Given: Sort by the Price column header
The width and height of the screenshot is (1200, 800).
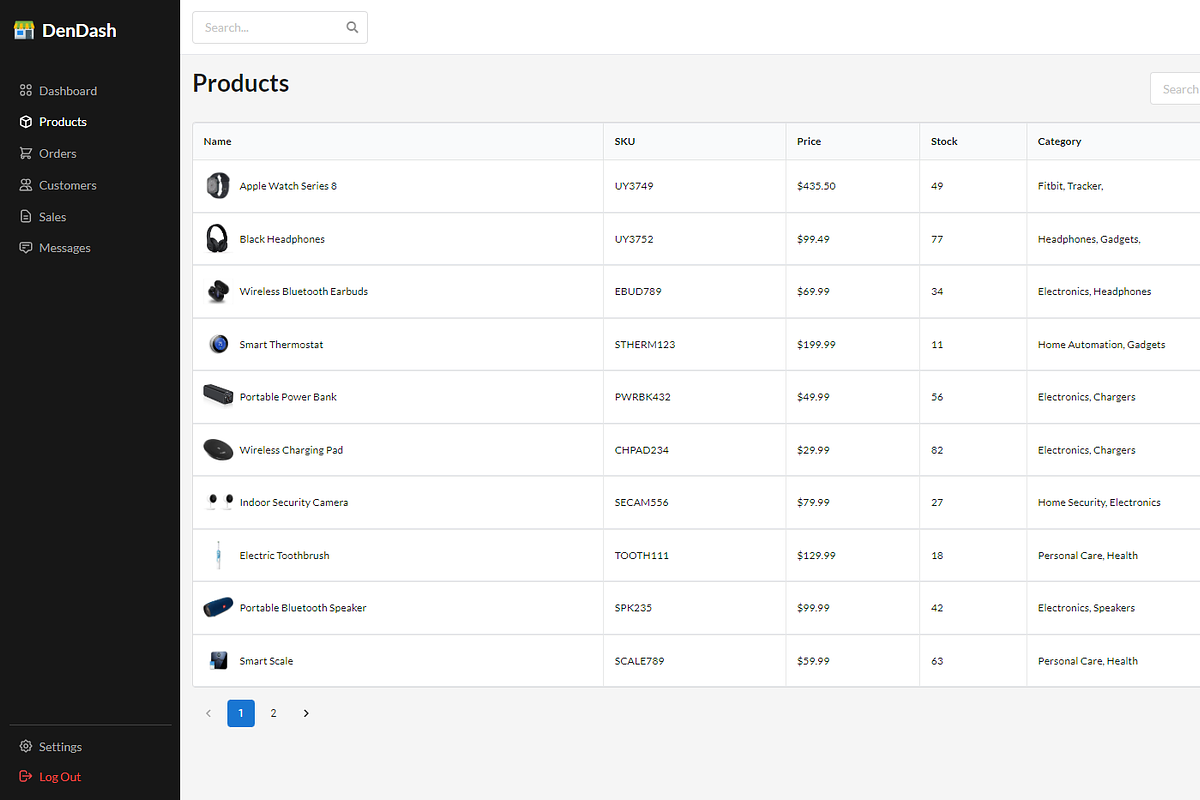Looking at the screenshot, I should click(x=809, y=142).
